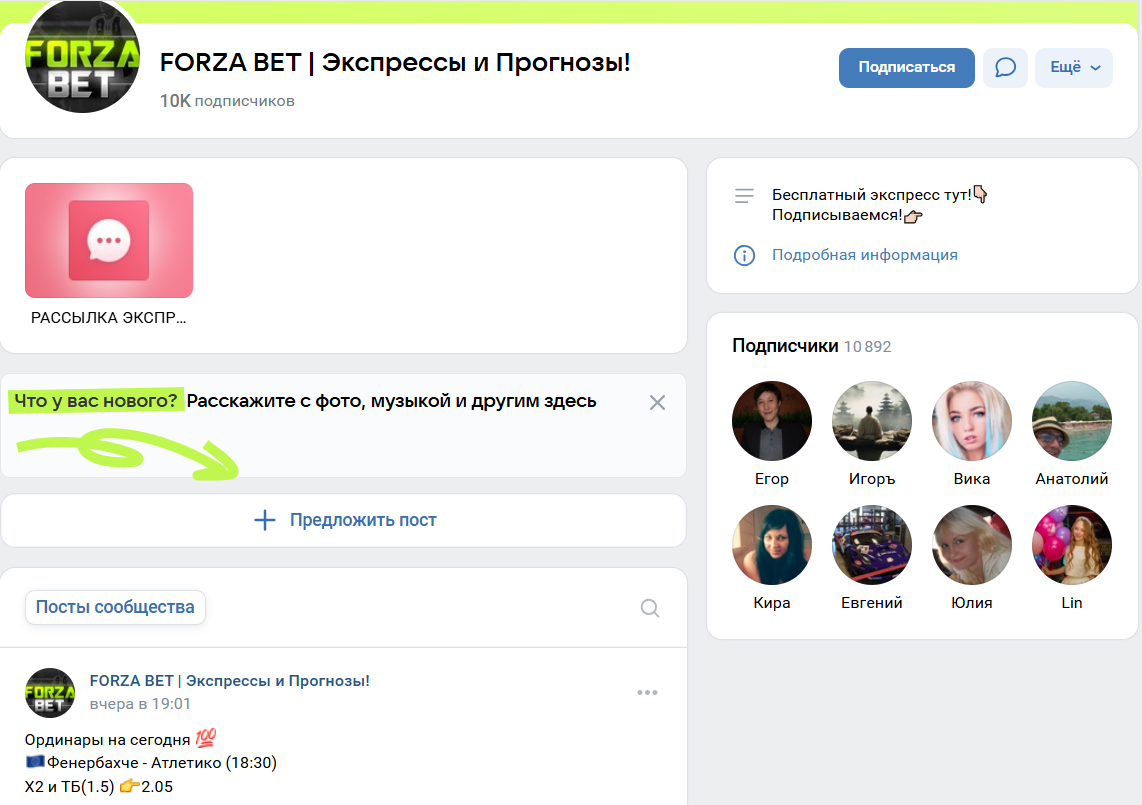Open subscriber Lin's name link
This screenshot has height=805, width=1142.
pyautogui.click(x=1071, y=603)
